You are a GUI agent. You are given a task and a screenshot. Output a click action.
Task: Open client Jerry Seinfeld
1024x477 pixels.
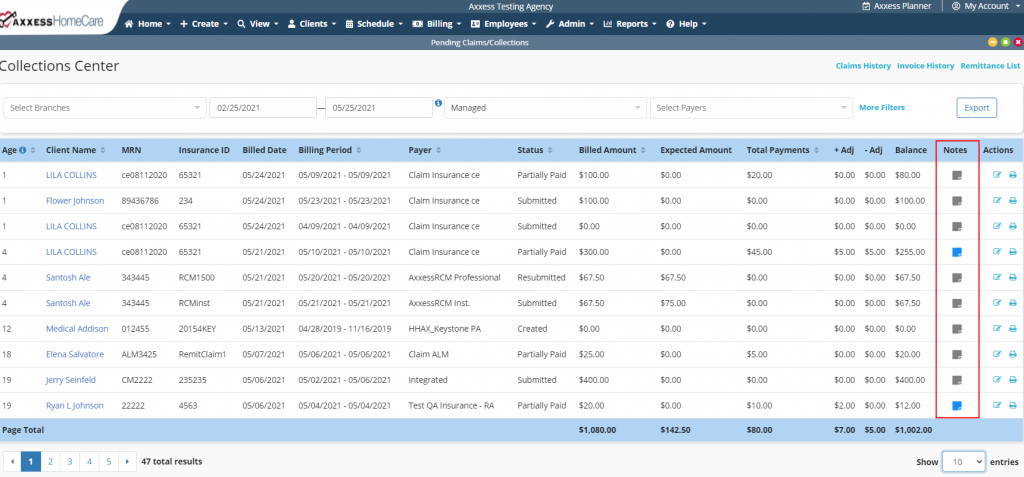click(72, 380)
